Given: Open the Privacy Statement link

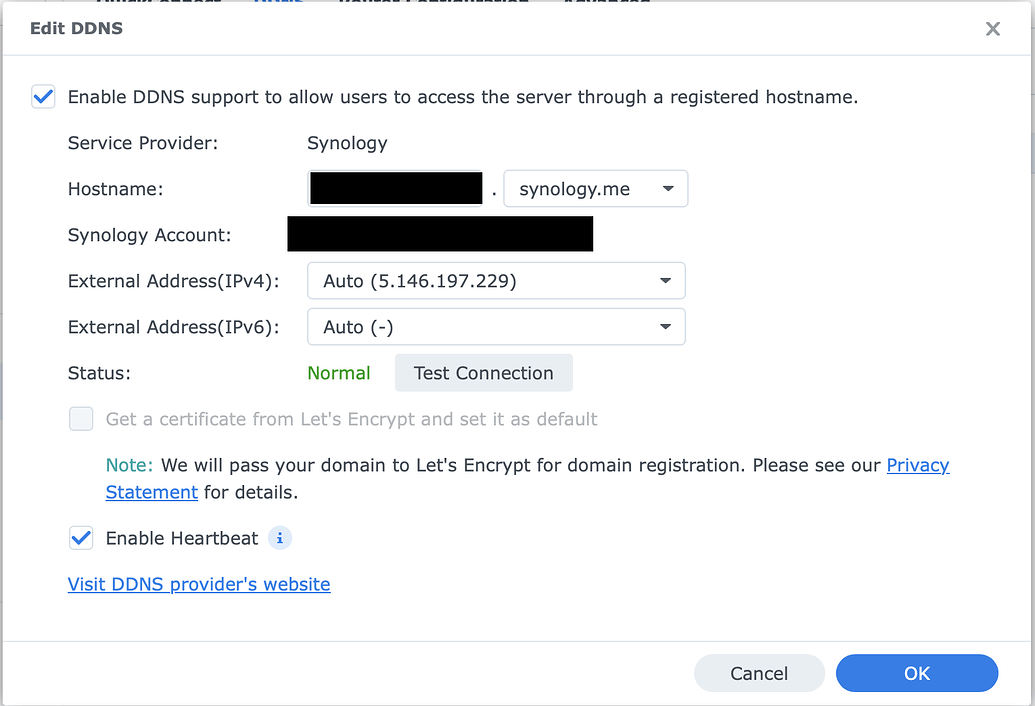Looking at the screenshot, I should tap(917, 465).
